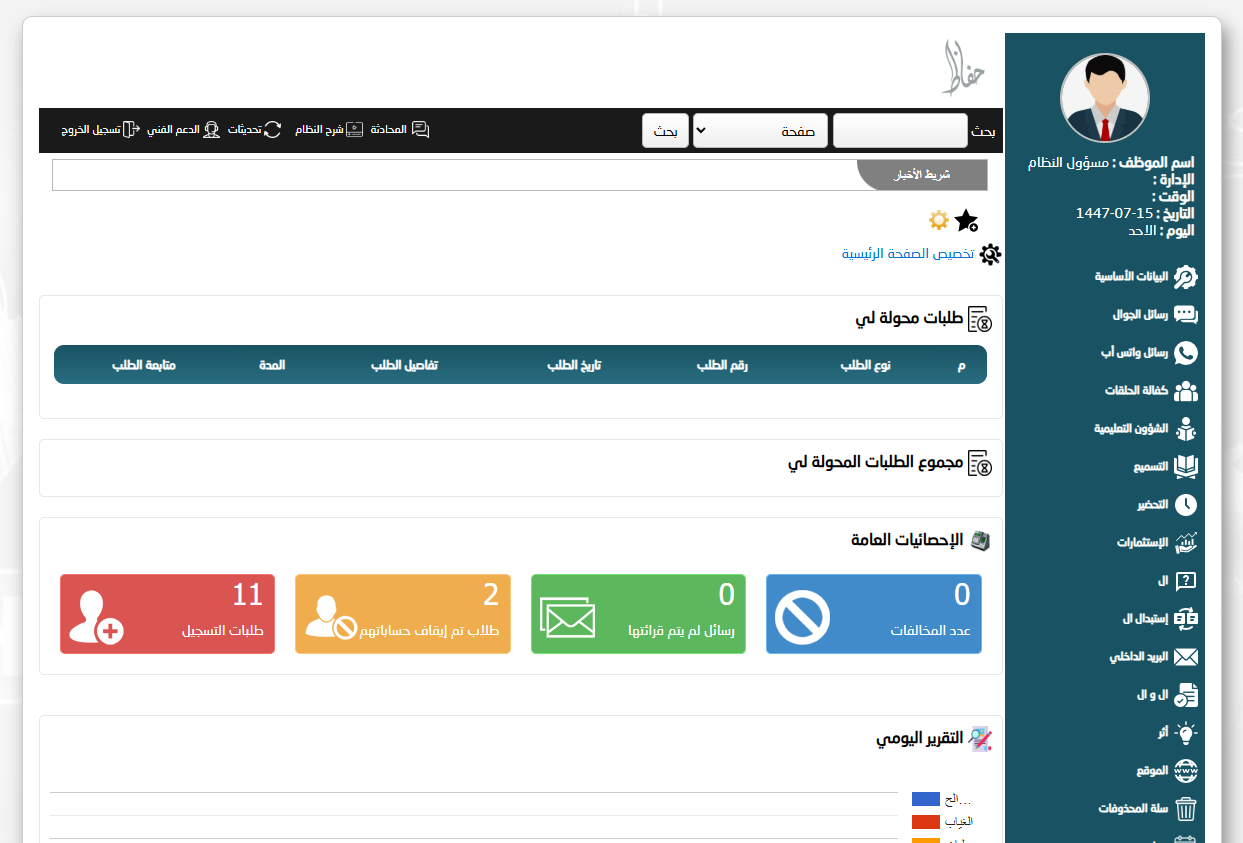This screenshot has width=1243, height=843.
Task: Click the blue legend color swatch
Action: pos(925,799)
